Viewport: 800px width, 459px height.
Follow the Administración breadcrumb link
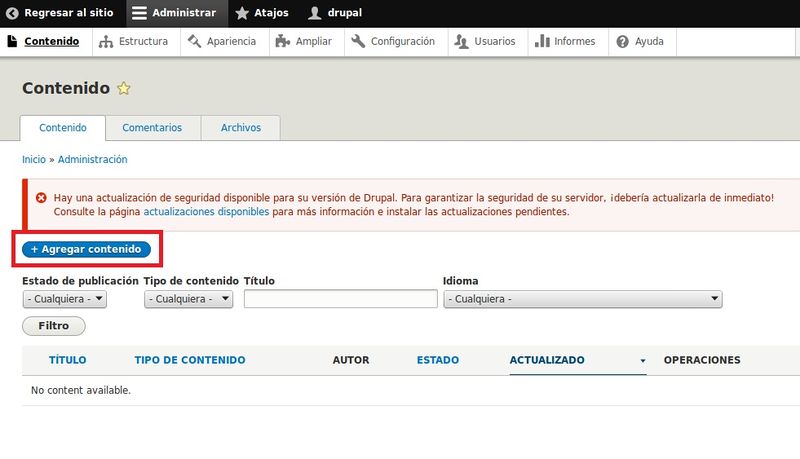[92, 159]
